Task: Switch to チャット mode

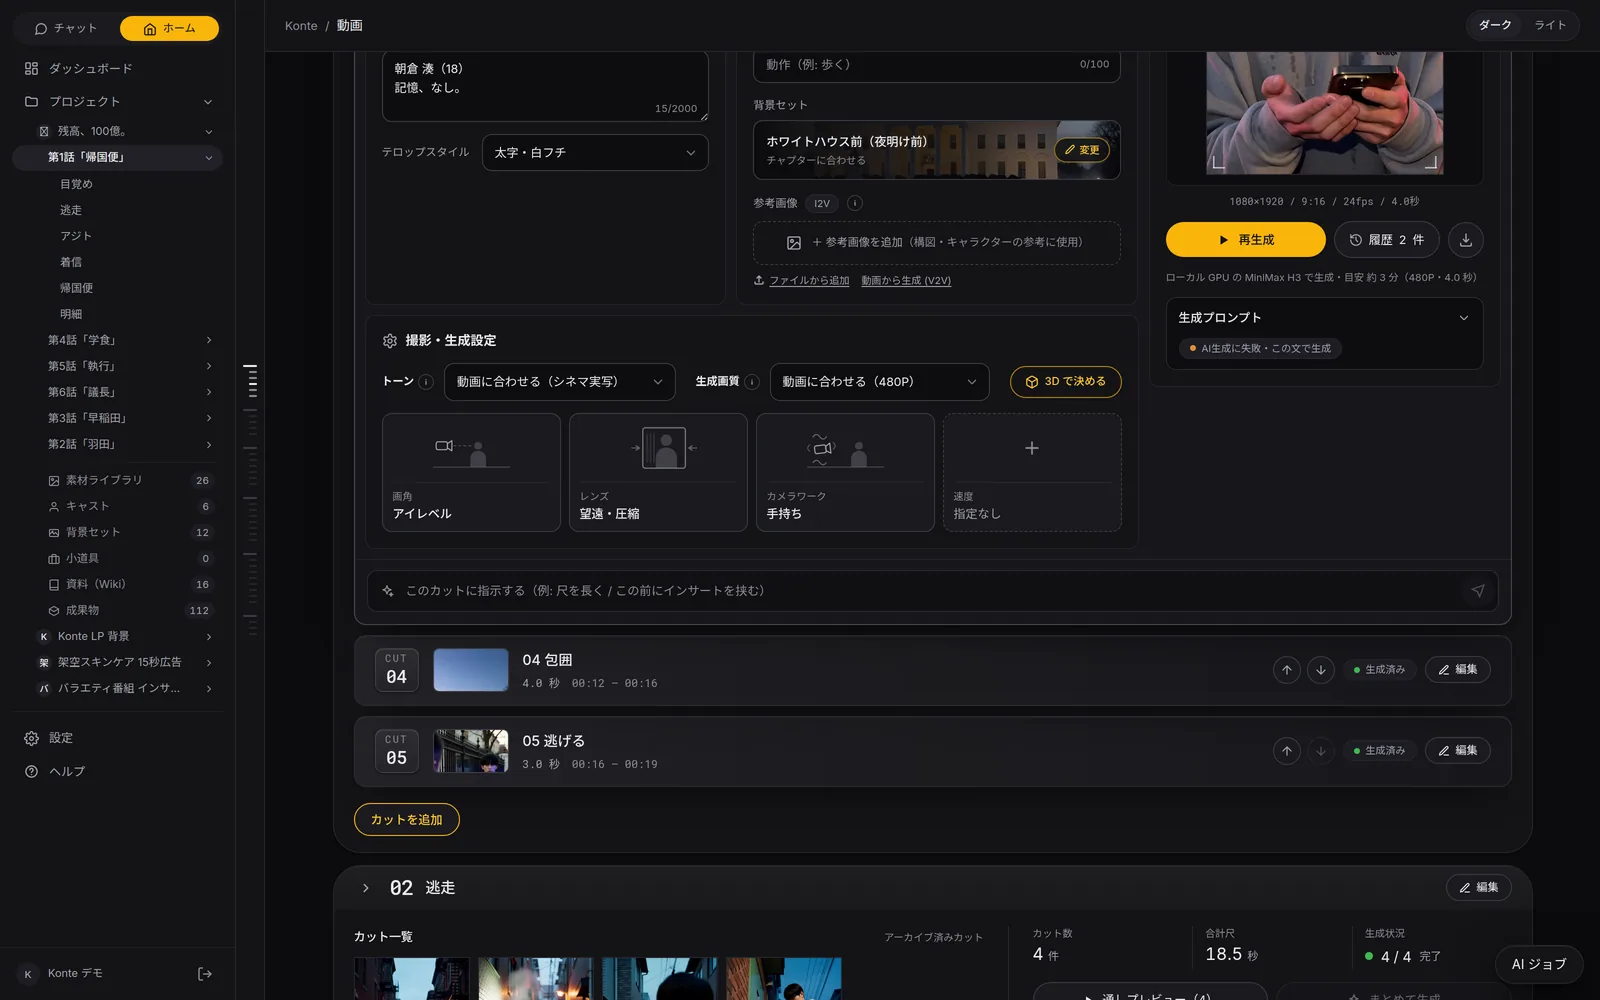Action: tap(66, 29)
